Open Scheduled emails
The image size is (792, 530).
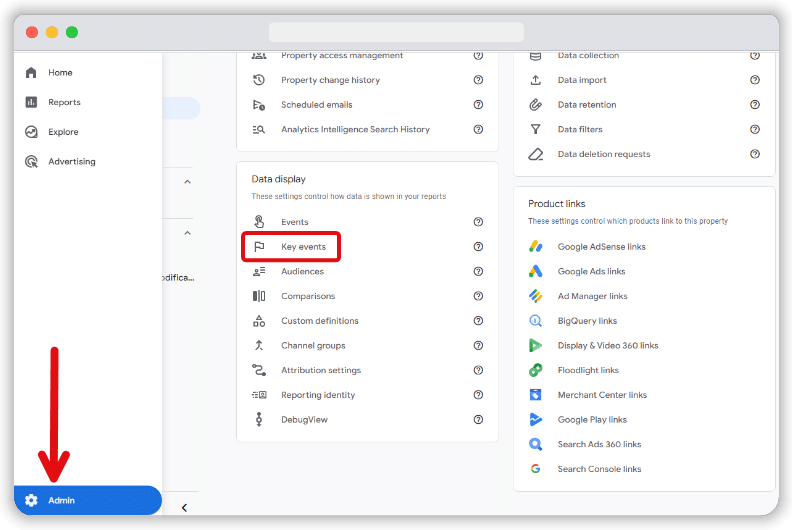pos(317,105)
